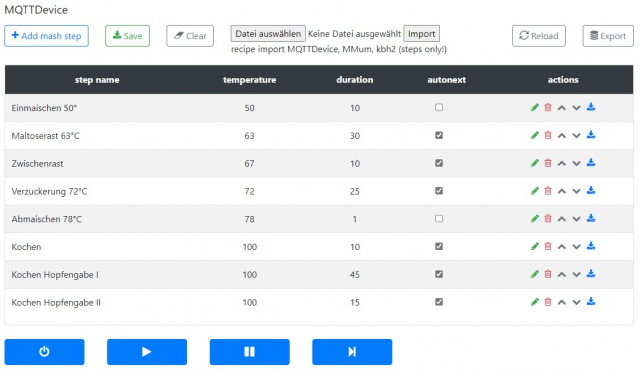The height and width of the screenshot is (373, 640).
Task: Move Verzuckerung 72°C step up
Action: pos(562,191)
